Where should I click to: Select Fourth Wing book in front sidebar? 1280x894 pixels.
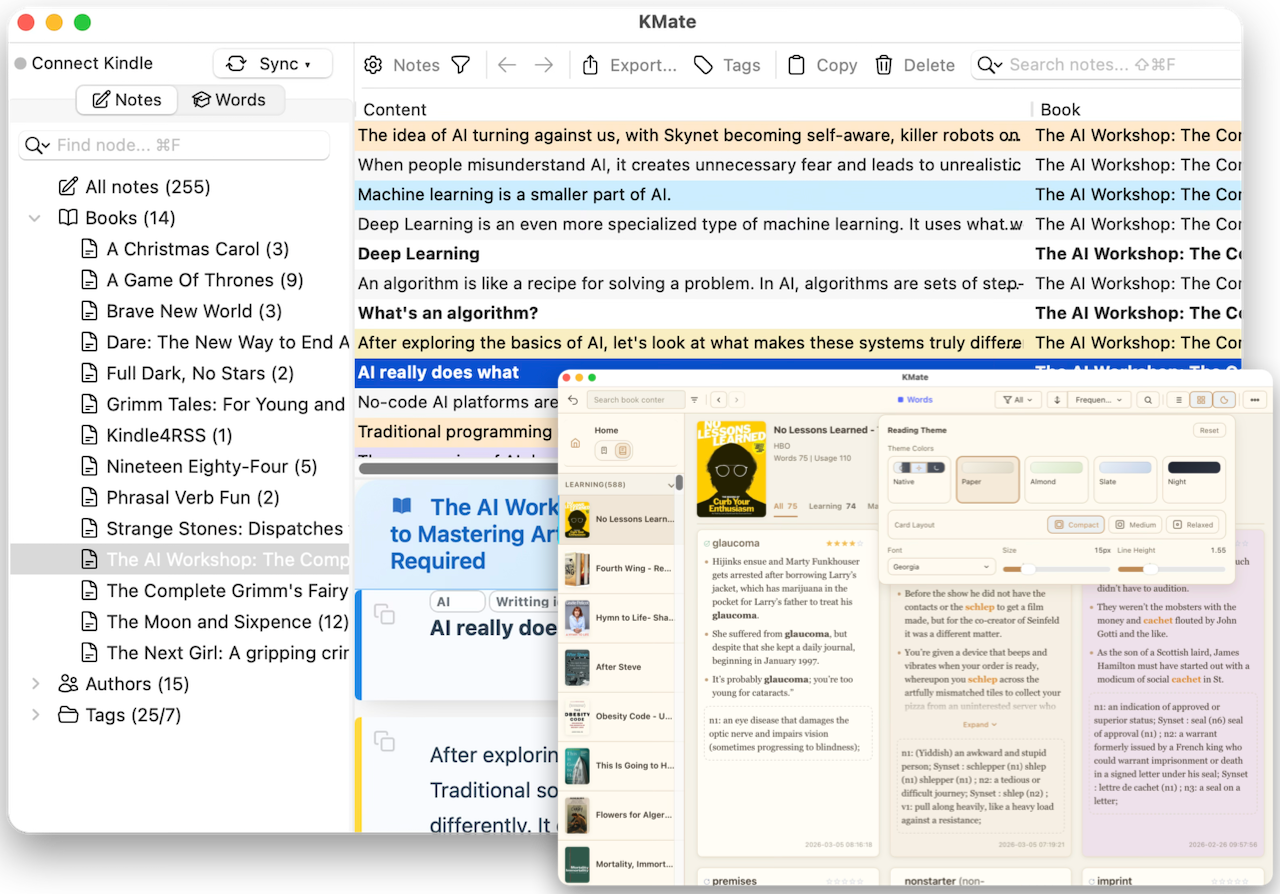[x=618, y=569]
